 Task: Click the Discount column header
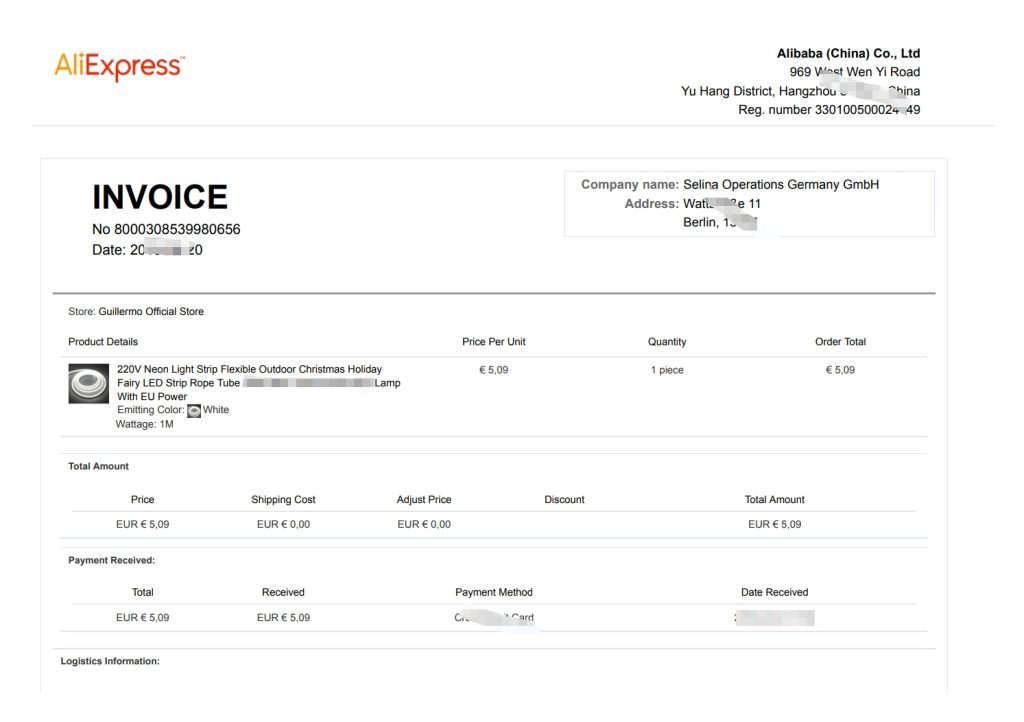[x=564, y=500]
